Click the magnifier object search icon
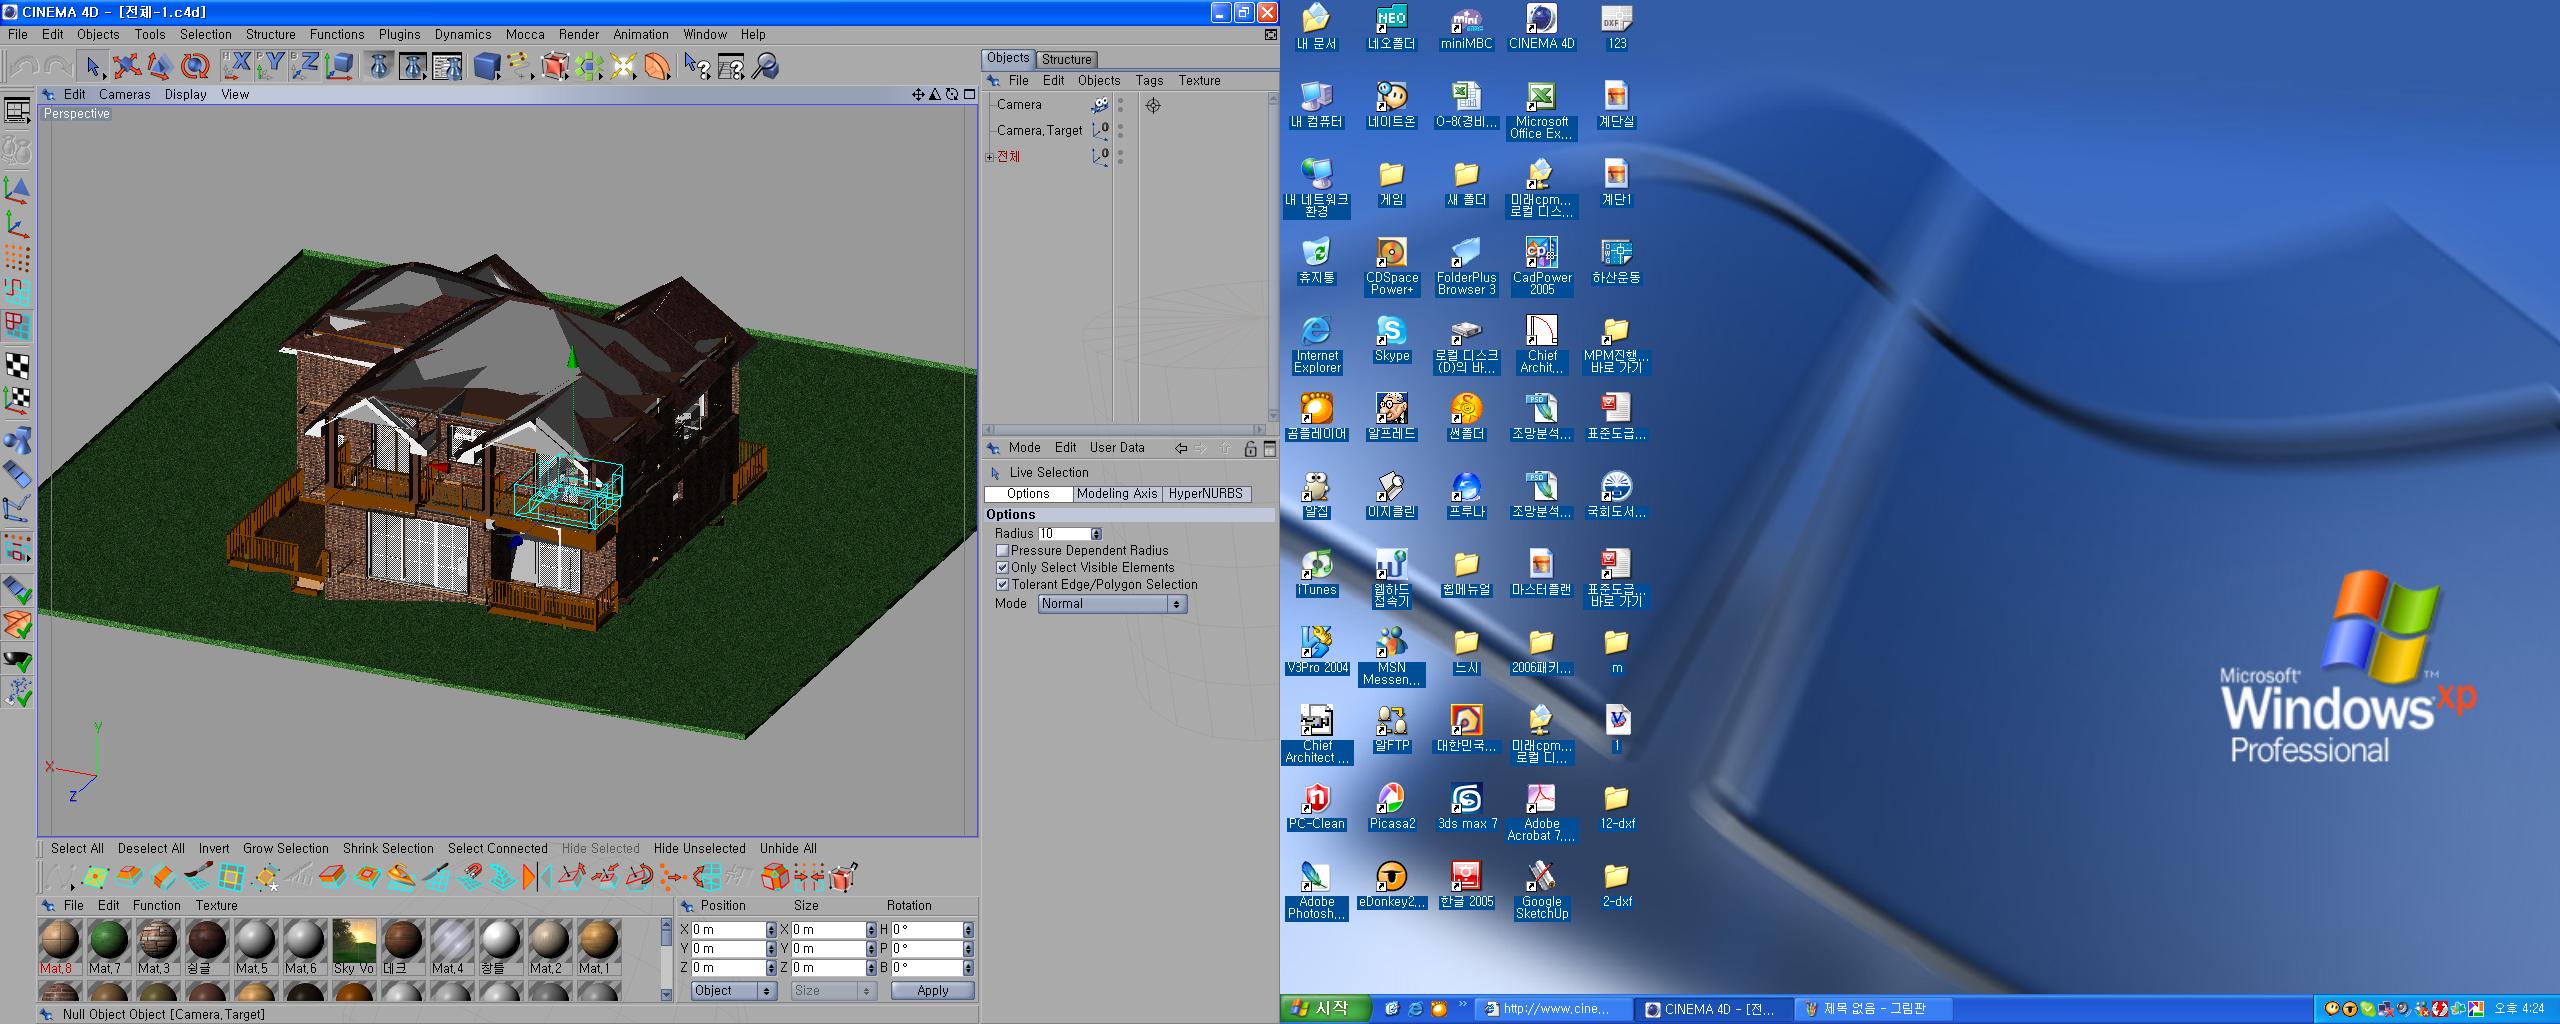Image resolution: width=2560 pixels, height=1024 pixels. click(765, 67)
